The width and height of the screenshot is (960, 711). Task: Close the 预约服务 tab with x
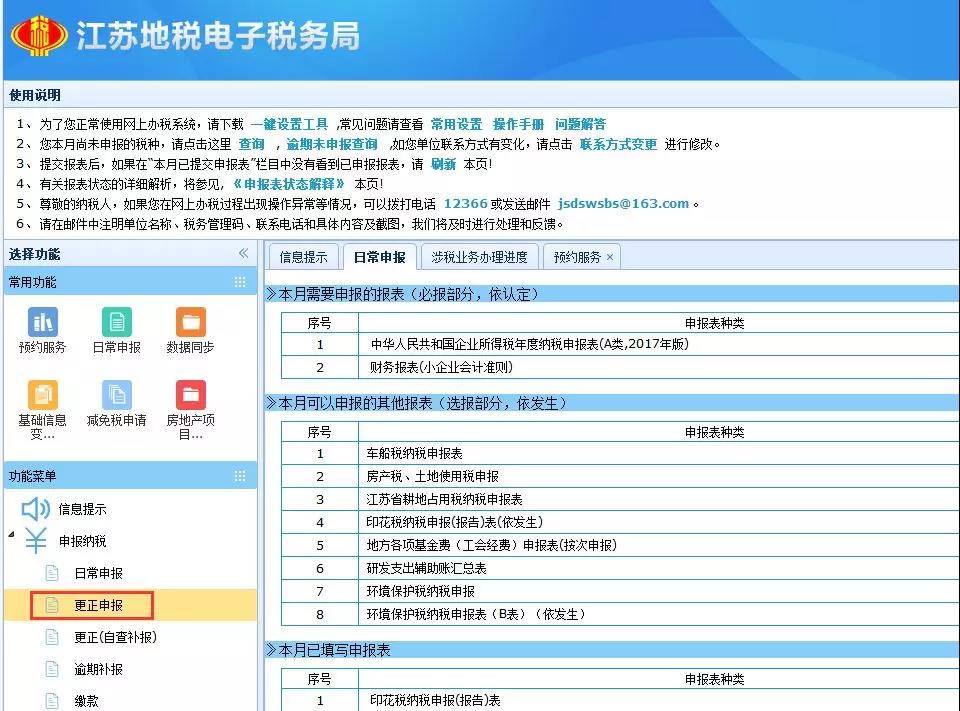tap(610, 257)
